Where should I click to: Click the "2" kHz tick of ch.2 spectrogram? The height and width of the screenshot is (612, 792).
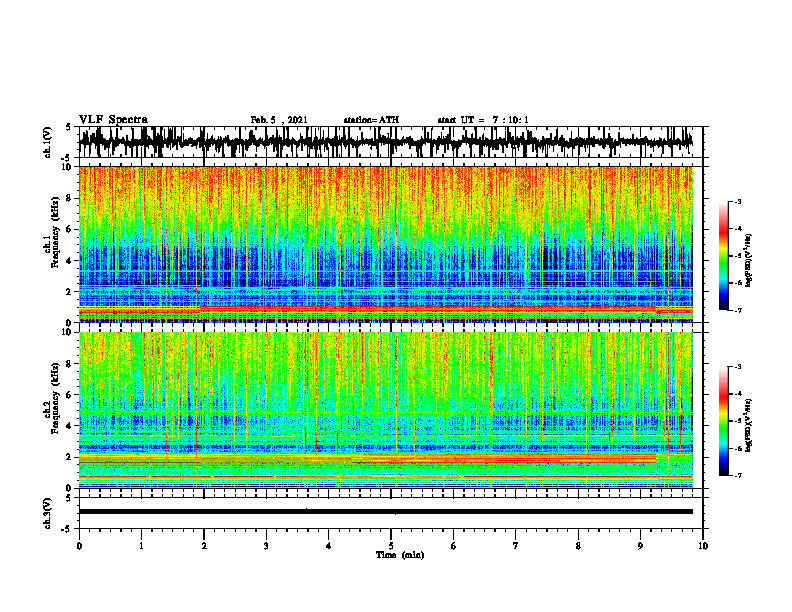[x=69, y=457]
